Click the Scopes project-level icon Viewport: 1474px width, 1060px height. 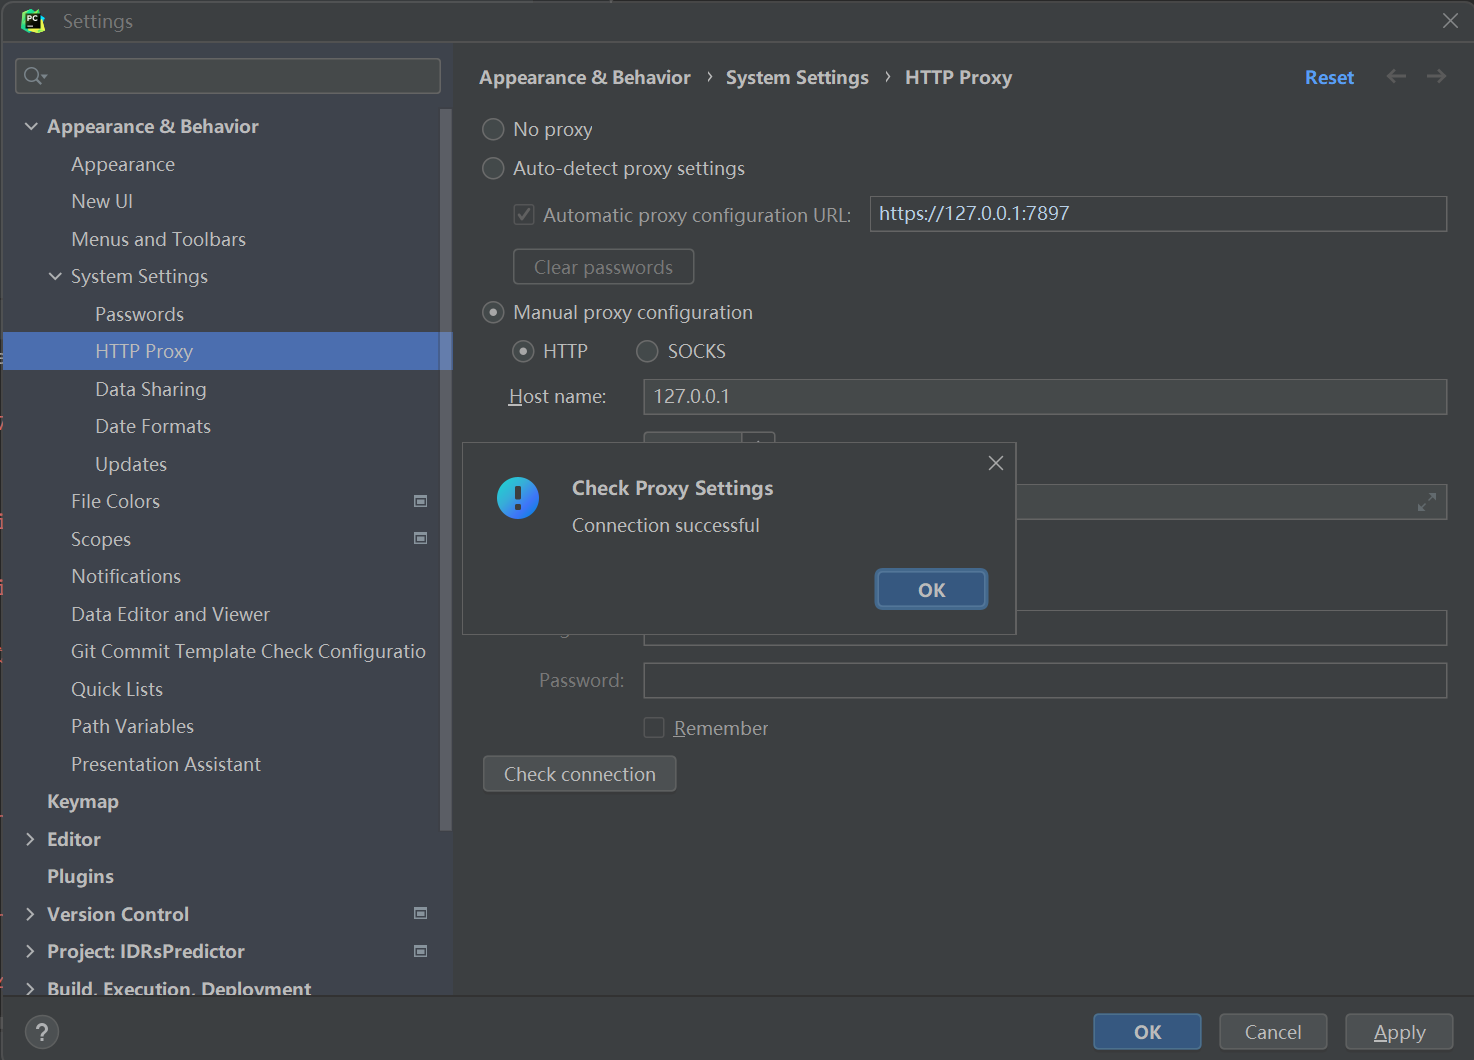421,539
